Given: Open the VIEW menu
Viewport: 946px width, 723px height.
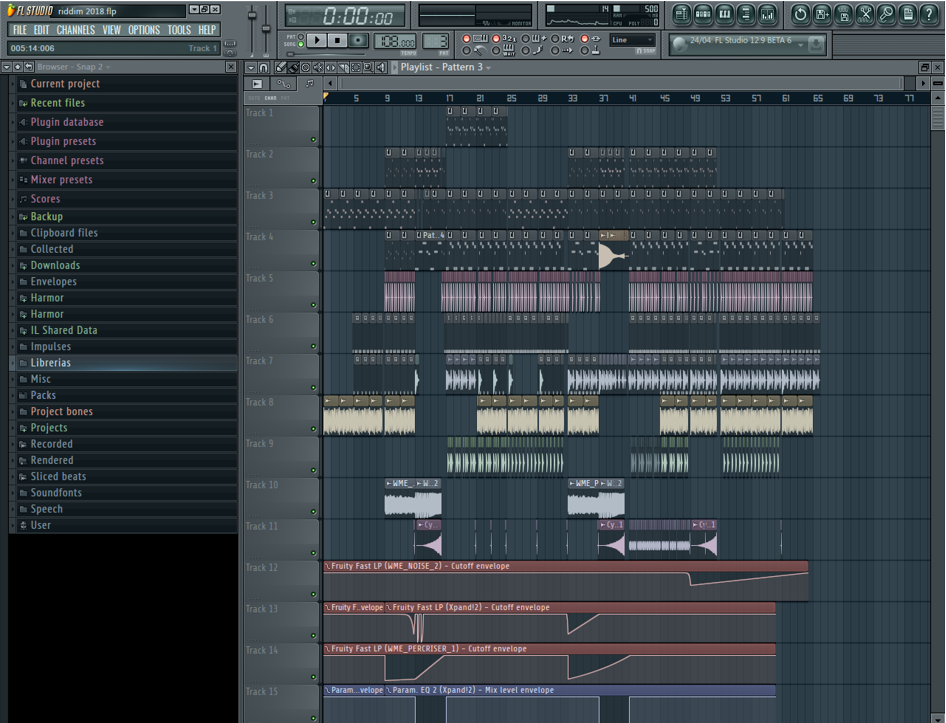Looking at the screenshot, I should click(x=112, y=30).
